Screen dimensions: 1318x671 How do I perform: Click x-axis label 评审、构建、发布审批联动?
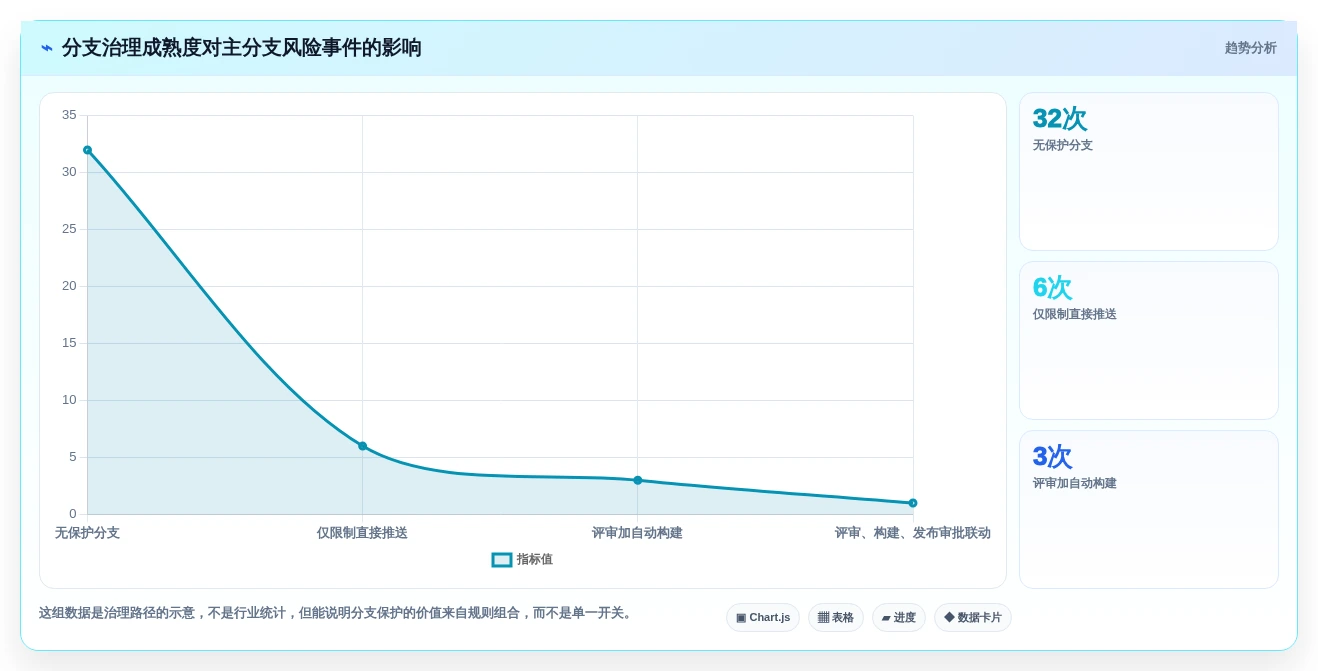913,533
